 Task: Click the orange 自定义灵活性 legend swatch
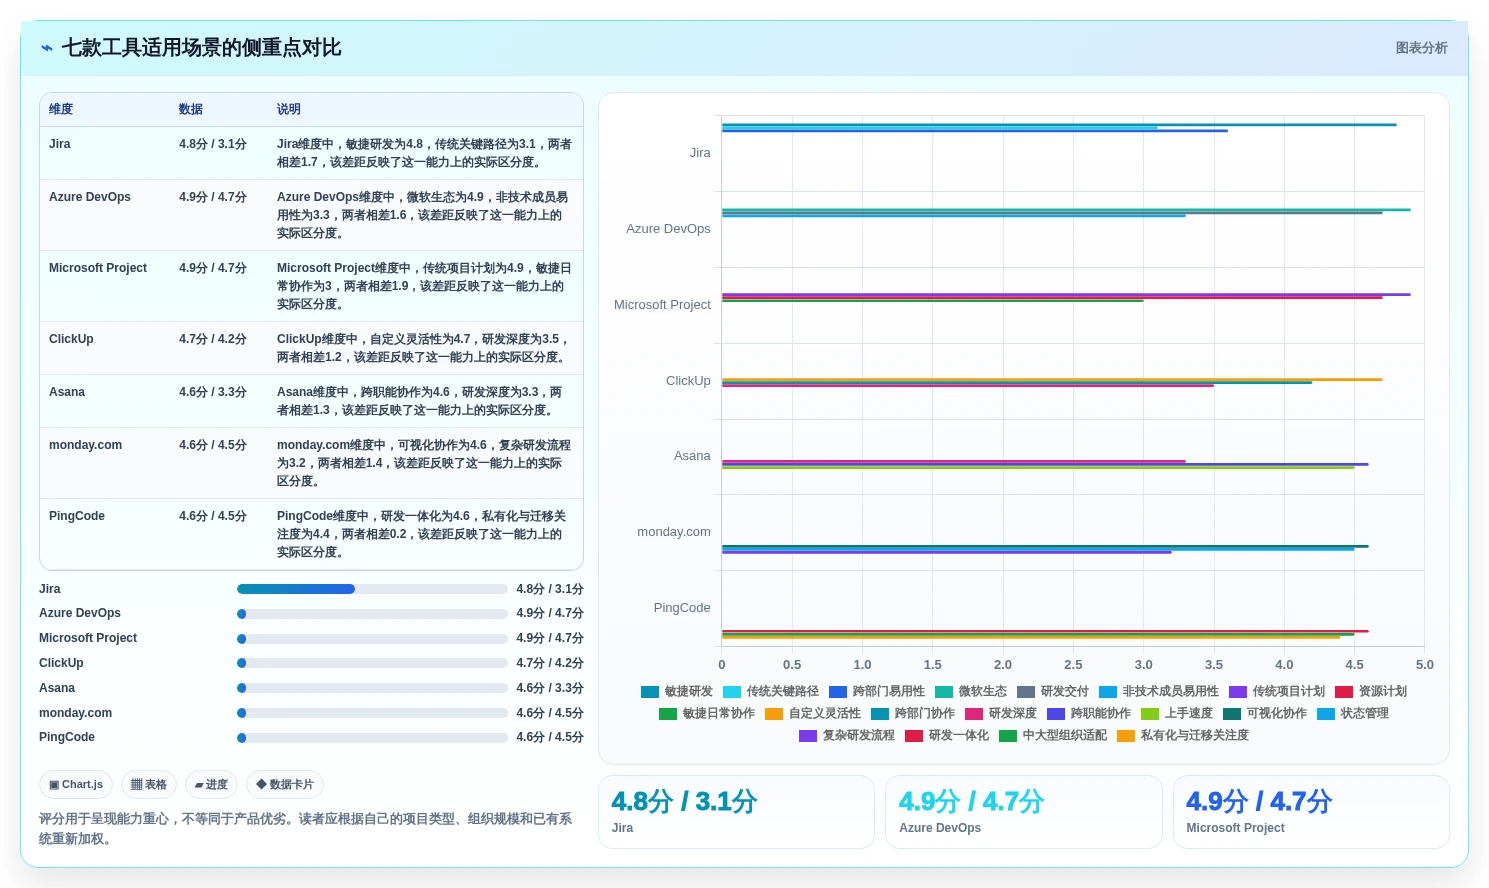774,714
